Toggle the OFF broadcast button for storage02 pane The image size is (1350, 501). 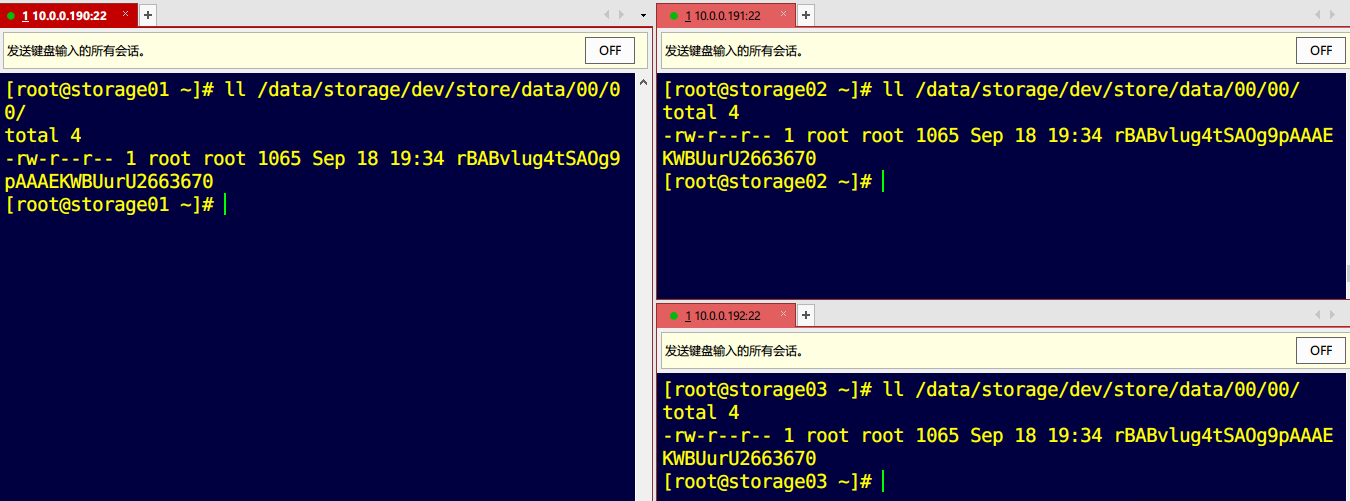tap(1320, 50)
